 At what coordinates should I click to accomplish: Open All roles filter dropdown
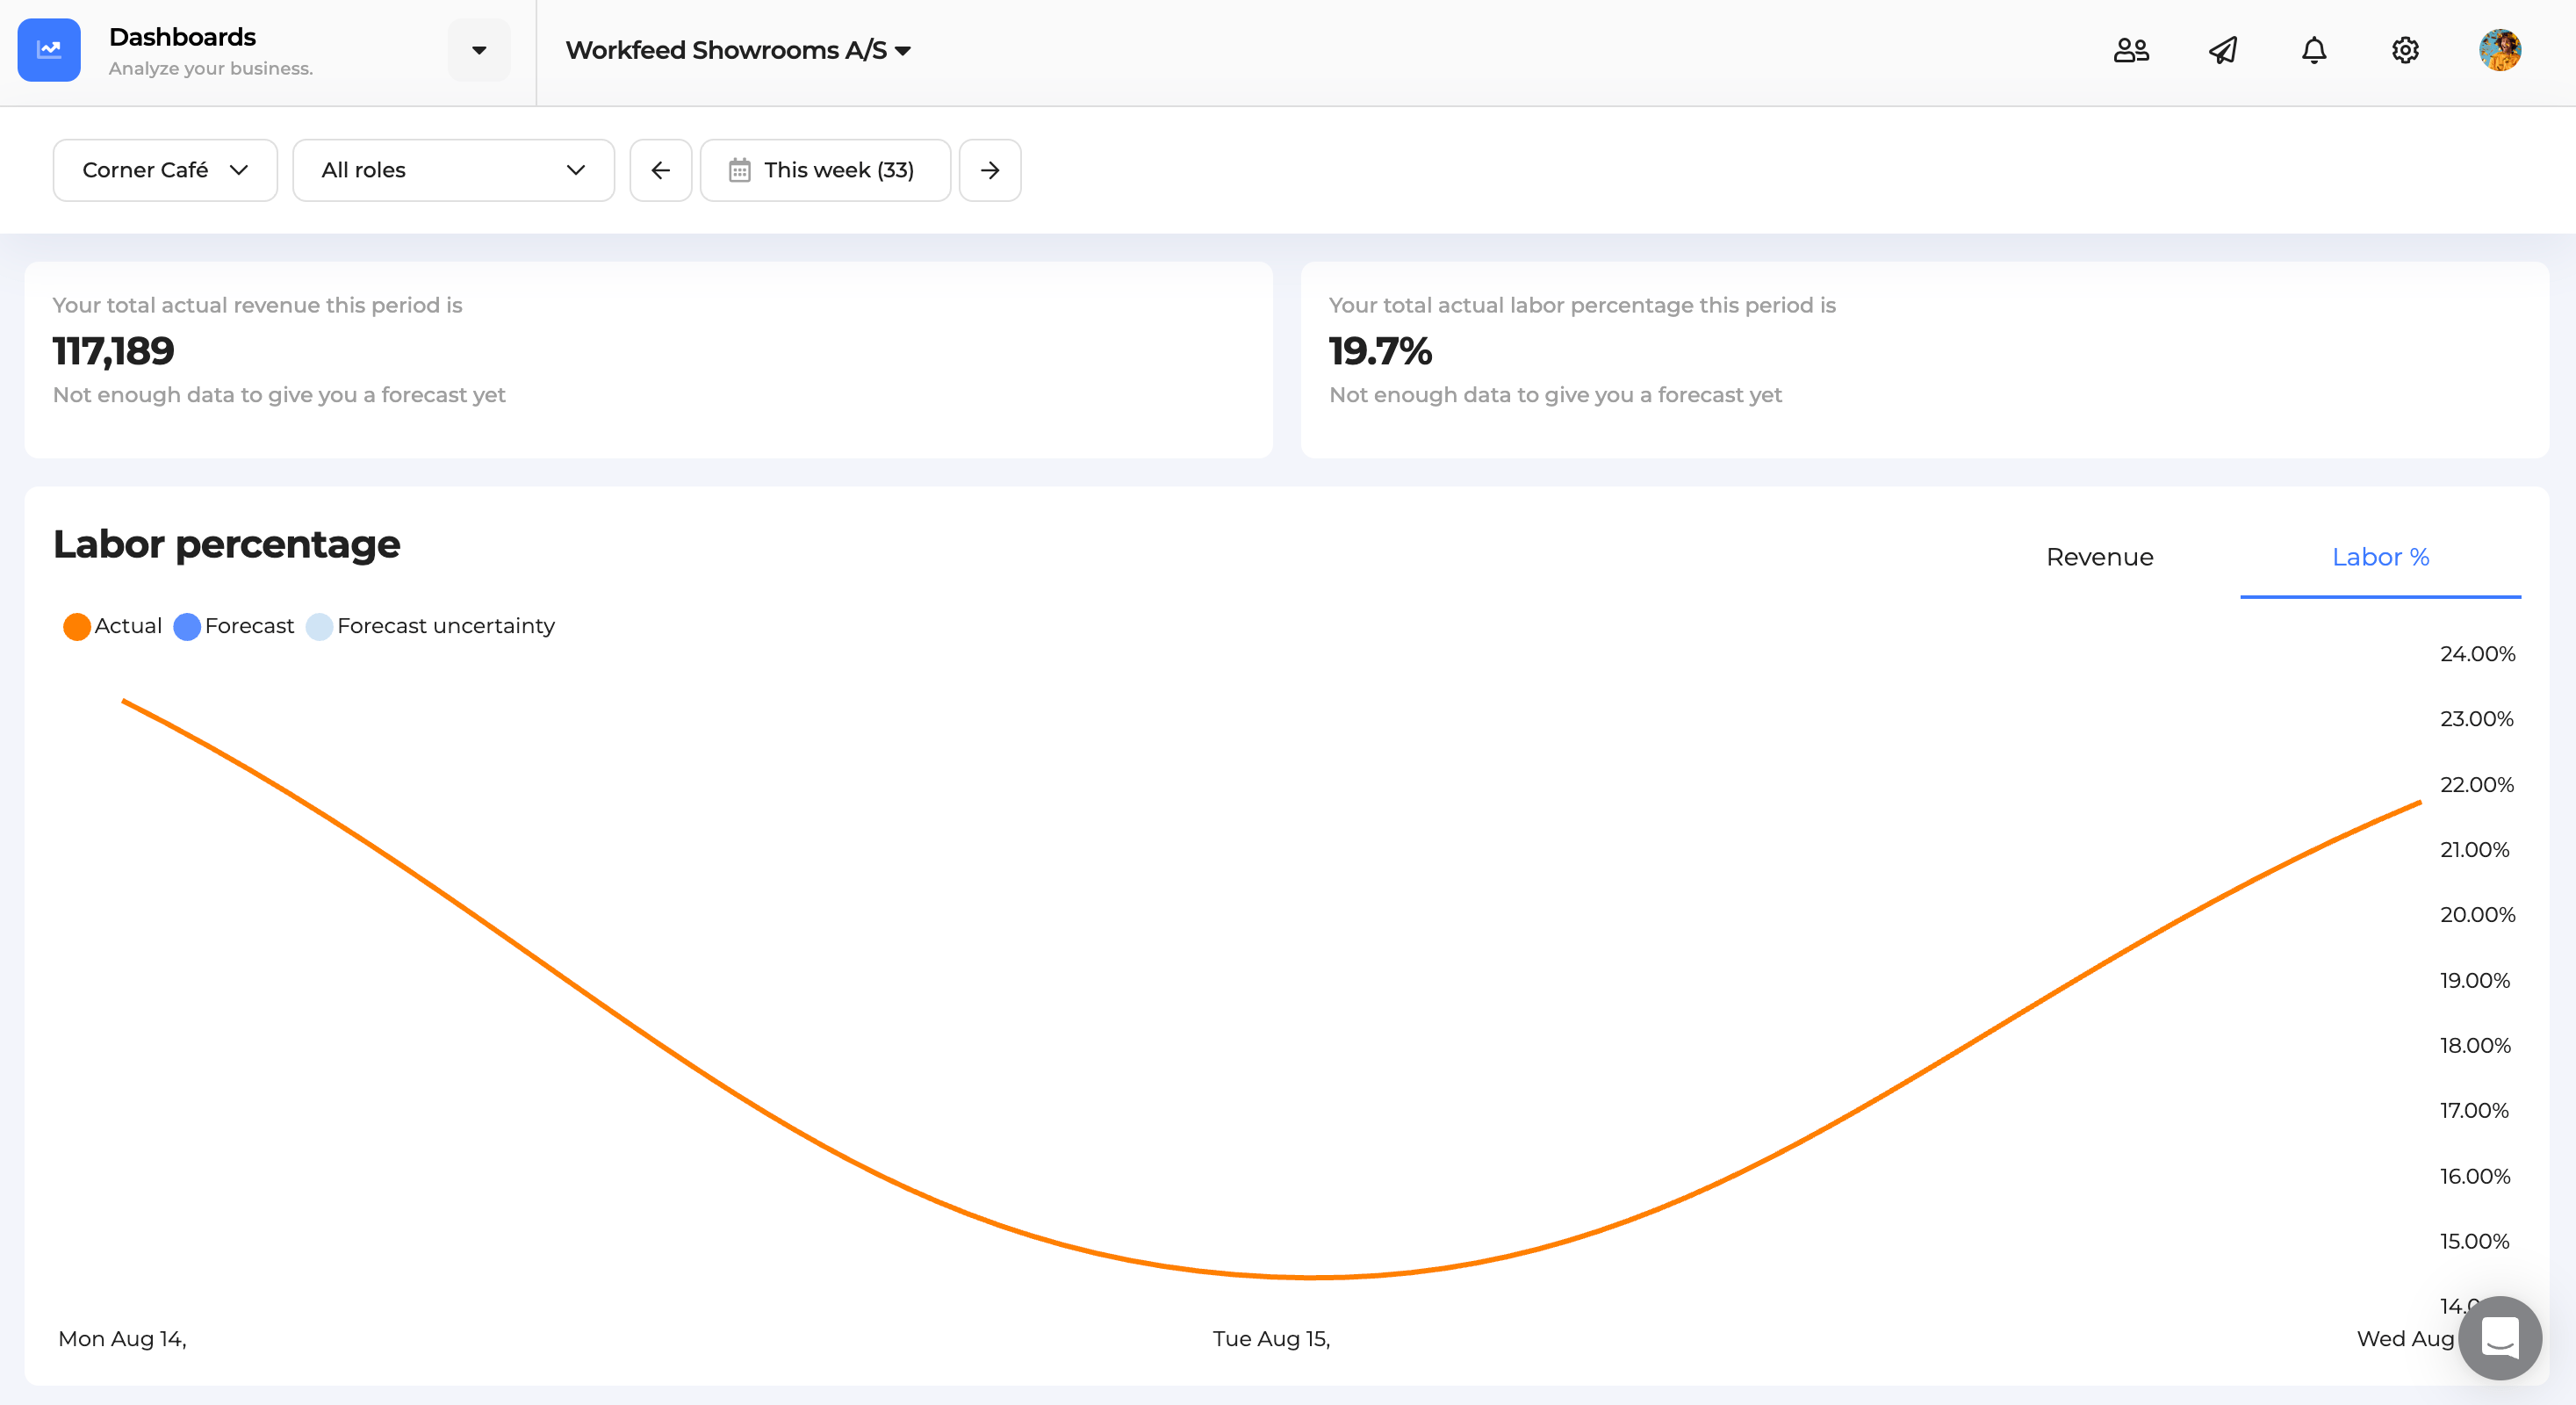(453, 170)
